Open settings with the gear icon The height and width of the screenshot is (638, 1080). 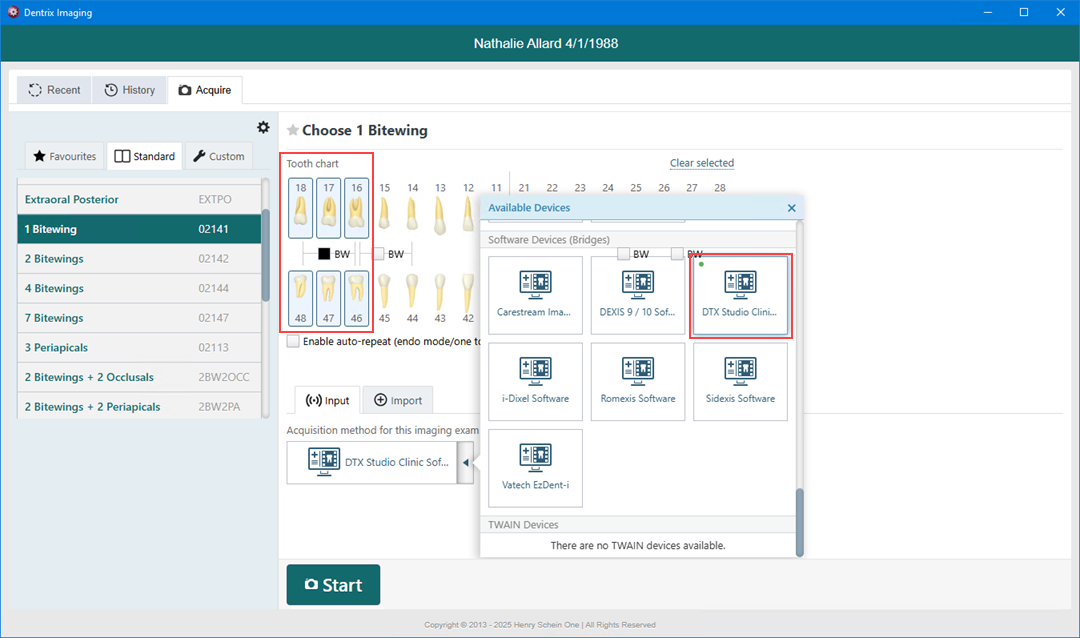(x=263, y=127)
